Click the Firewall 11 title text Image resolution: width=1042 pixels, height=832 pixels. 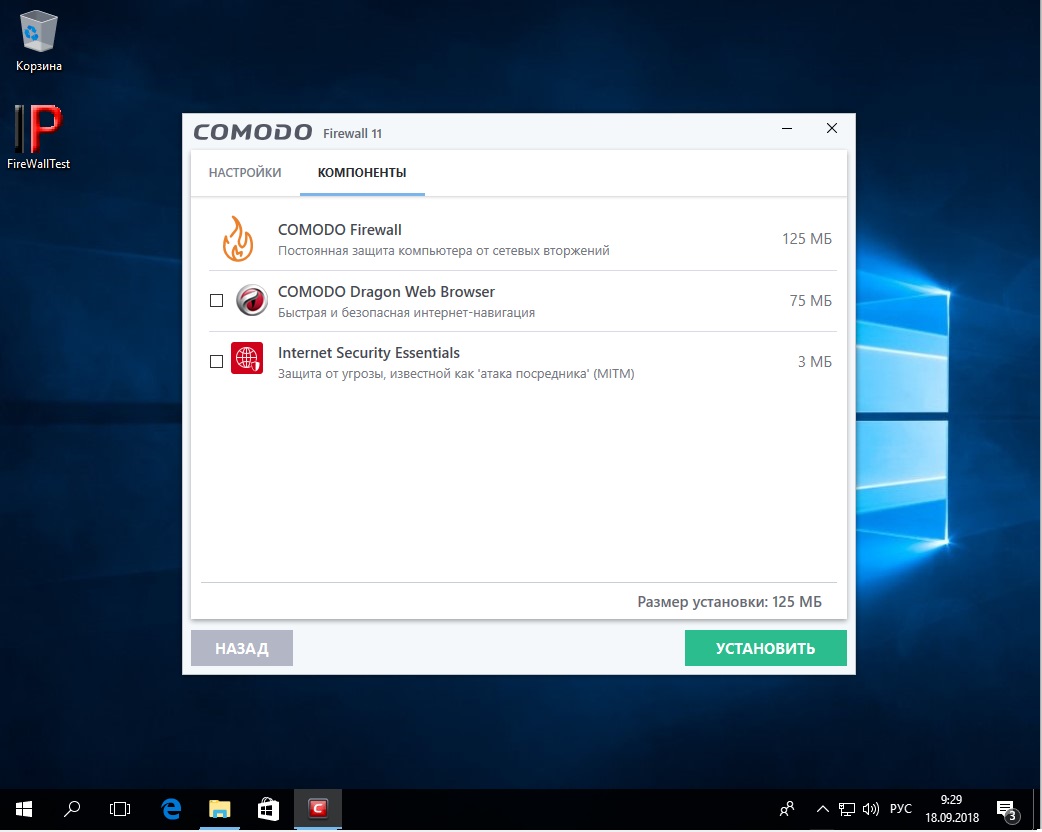tap(352, 134)
